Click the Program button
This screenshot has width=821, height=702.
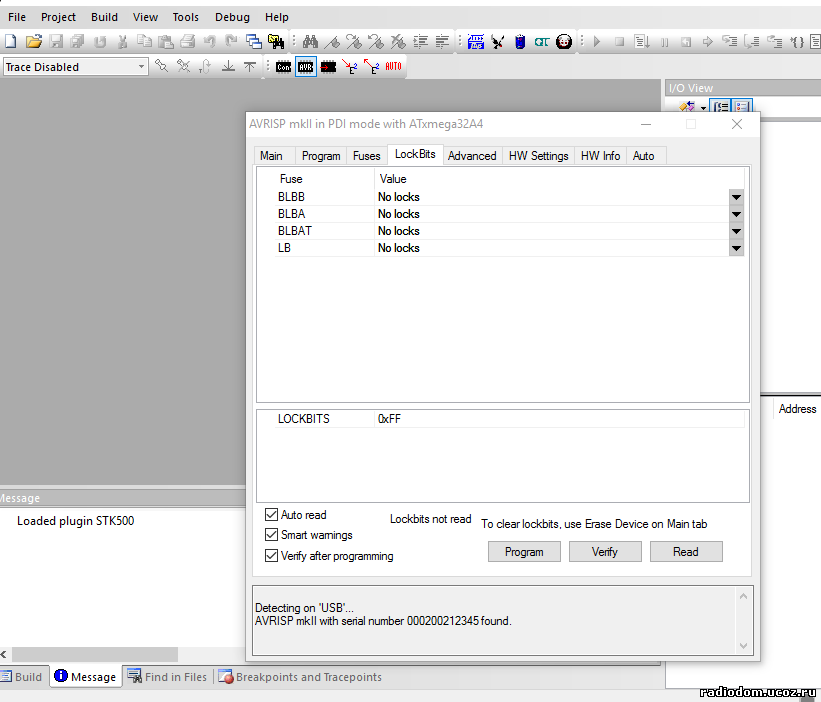(x=524, y=552)
